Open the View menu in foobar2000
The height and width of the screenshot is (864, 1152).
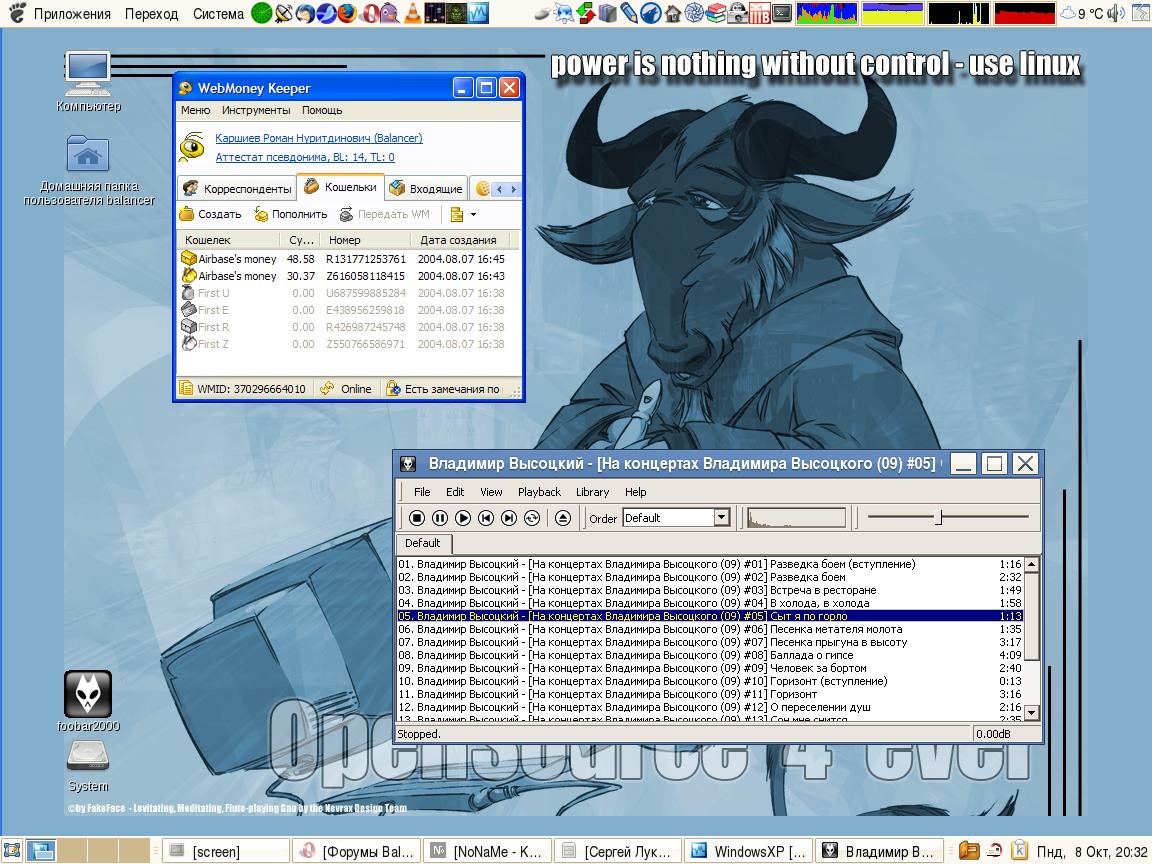tap(491, 492)
